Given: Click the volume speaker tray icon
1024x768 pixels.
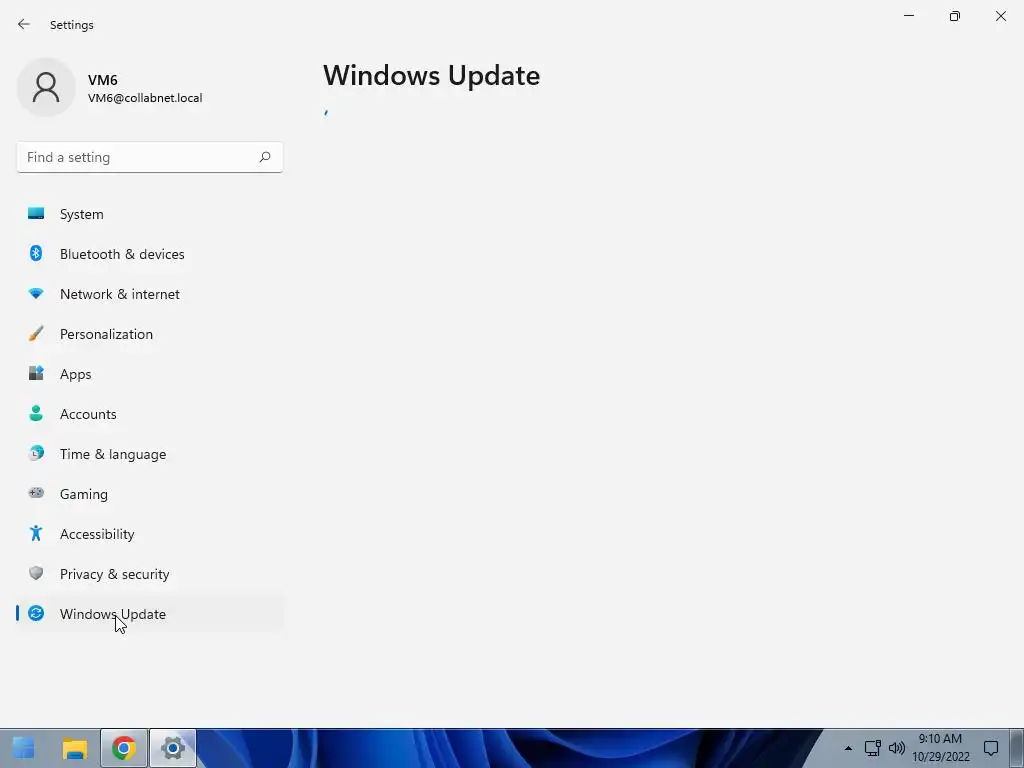Looking at the screenshot, I should point(897,748).
